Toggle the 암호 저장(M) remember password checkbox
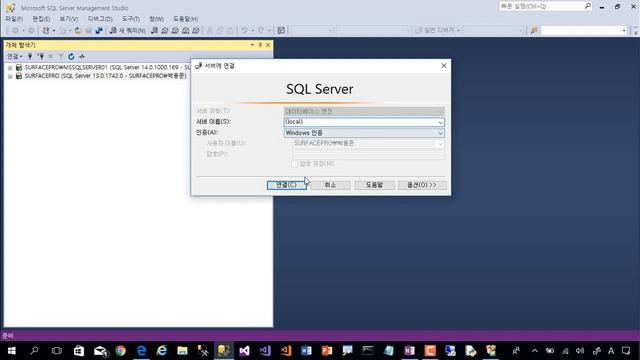 point(294,164)
